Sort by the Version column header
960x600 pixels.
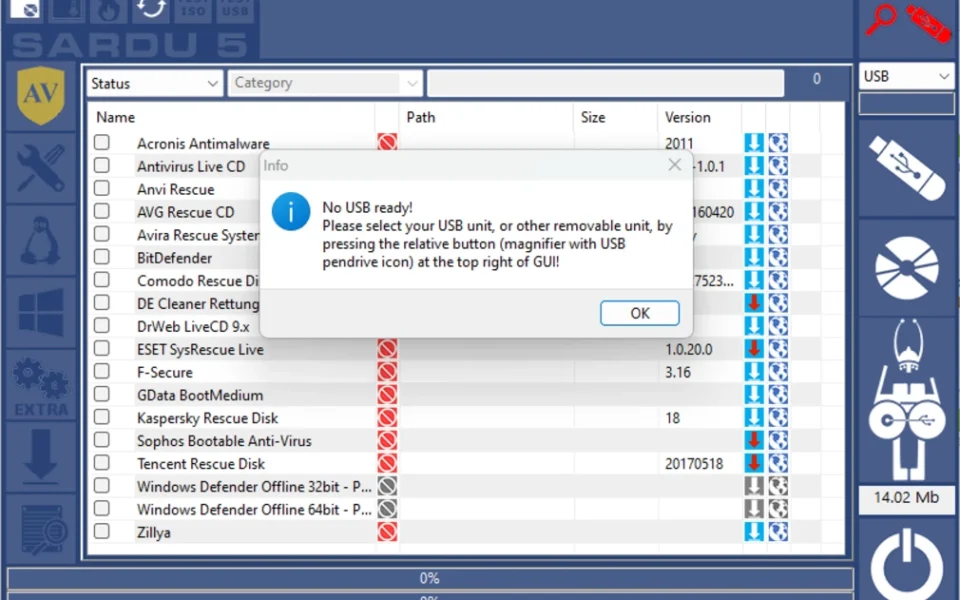coord(688,117)
